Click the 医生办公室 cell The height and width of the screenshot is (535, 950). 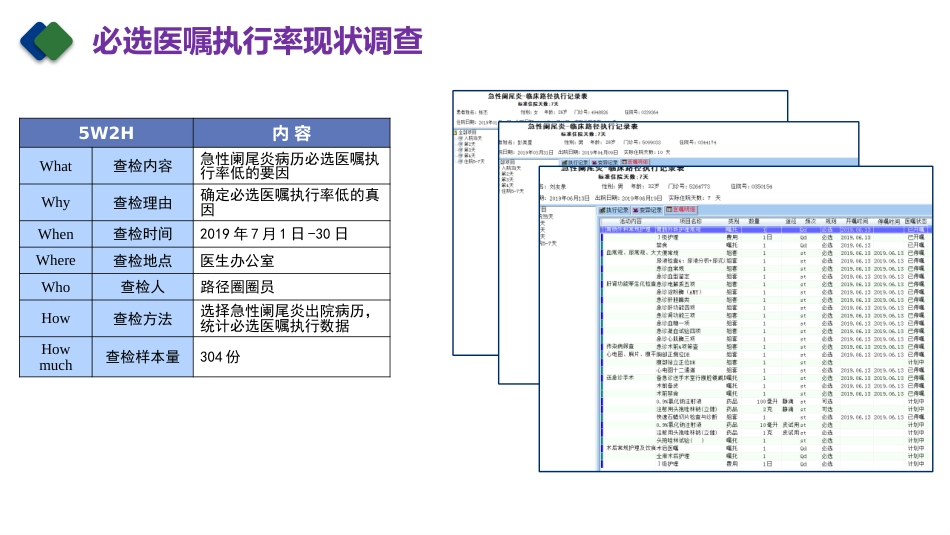pyautogui.click(x=291, y=261)
